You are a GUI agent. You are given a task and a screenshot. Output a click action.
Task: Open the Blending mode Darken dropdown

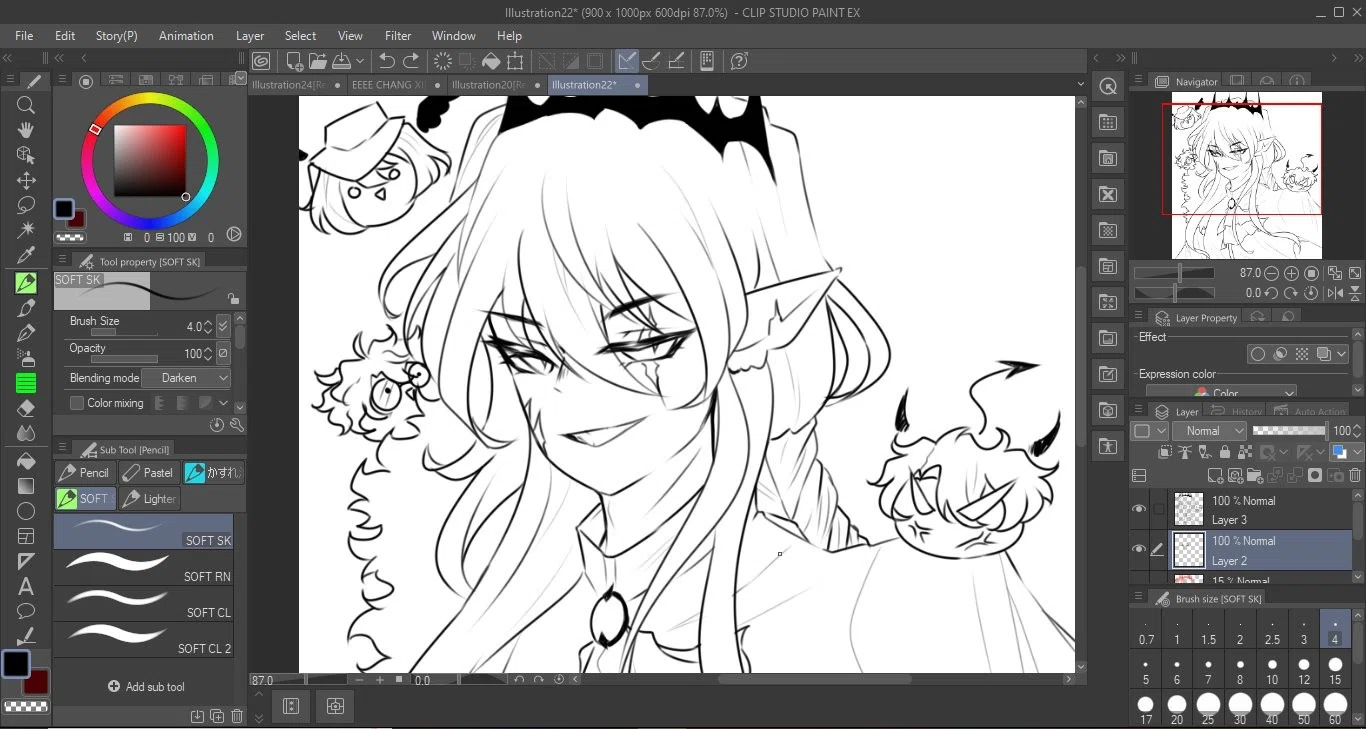186,378
